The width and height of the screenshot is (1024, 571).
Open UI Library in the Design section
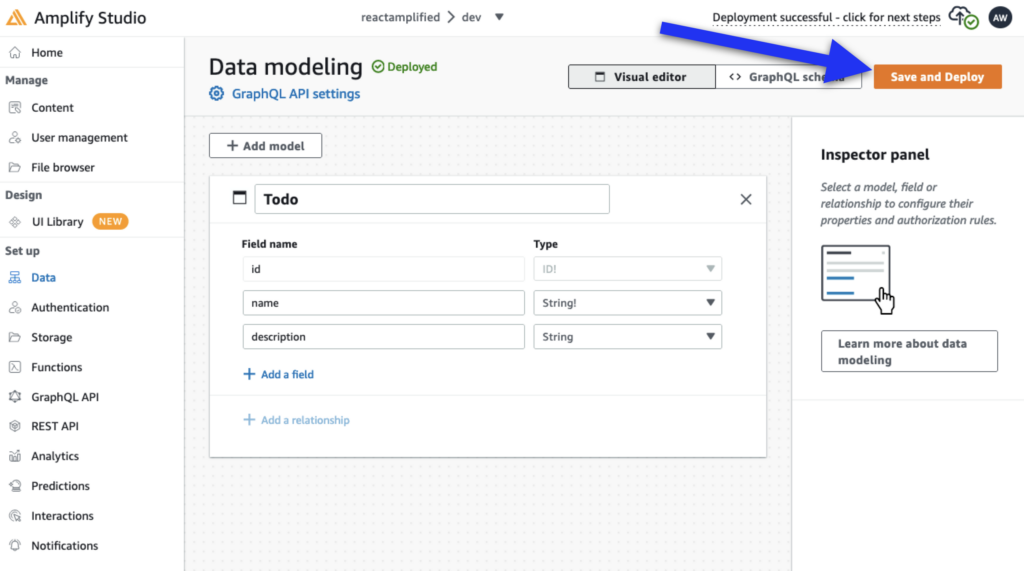pos(57,222)
